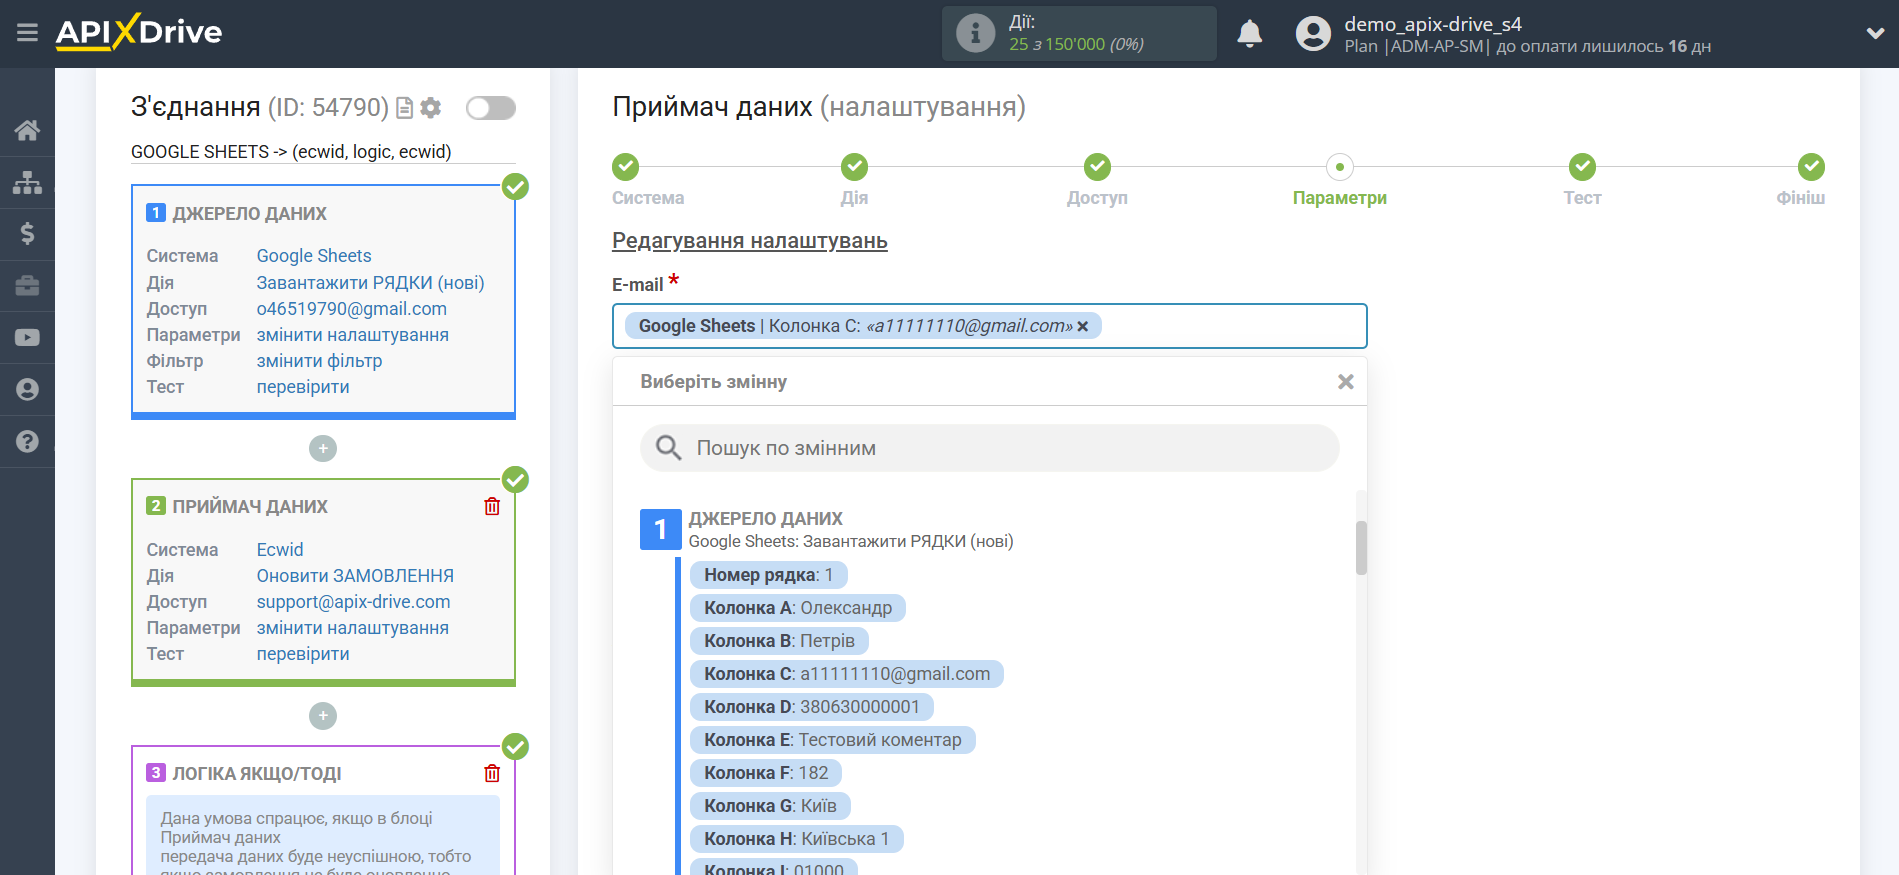Click the Редагування налаштувань heading
The image size is (1899, 875).
coord(750,241)
